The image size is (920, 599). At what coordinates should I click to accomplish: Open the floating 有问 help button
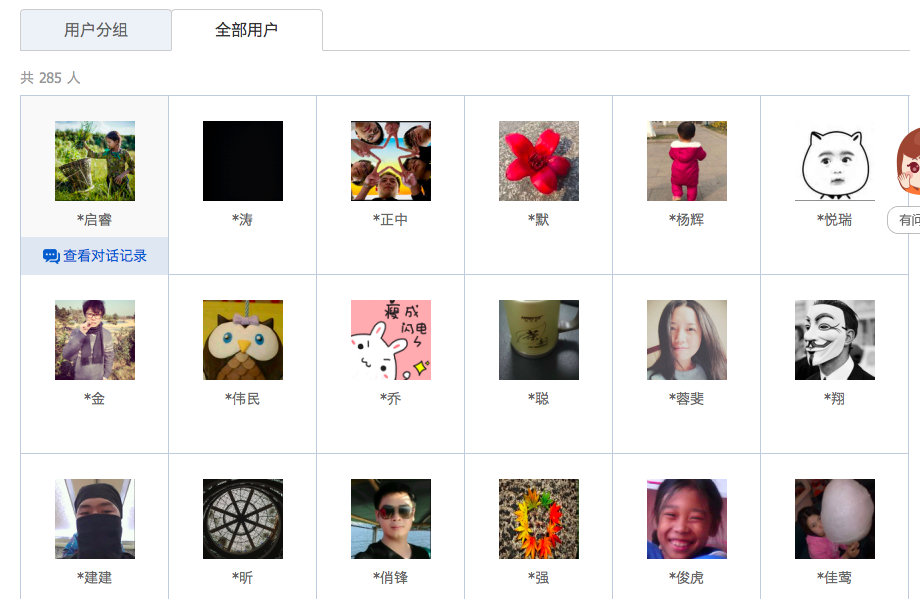pyautogui.click(x=904, y=220)
